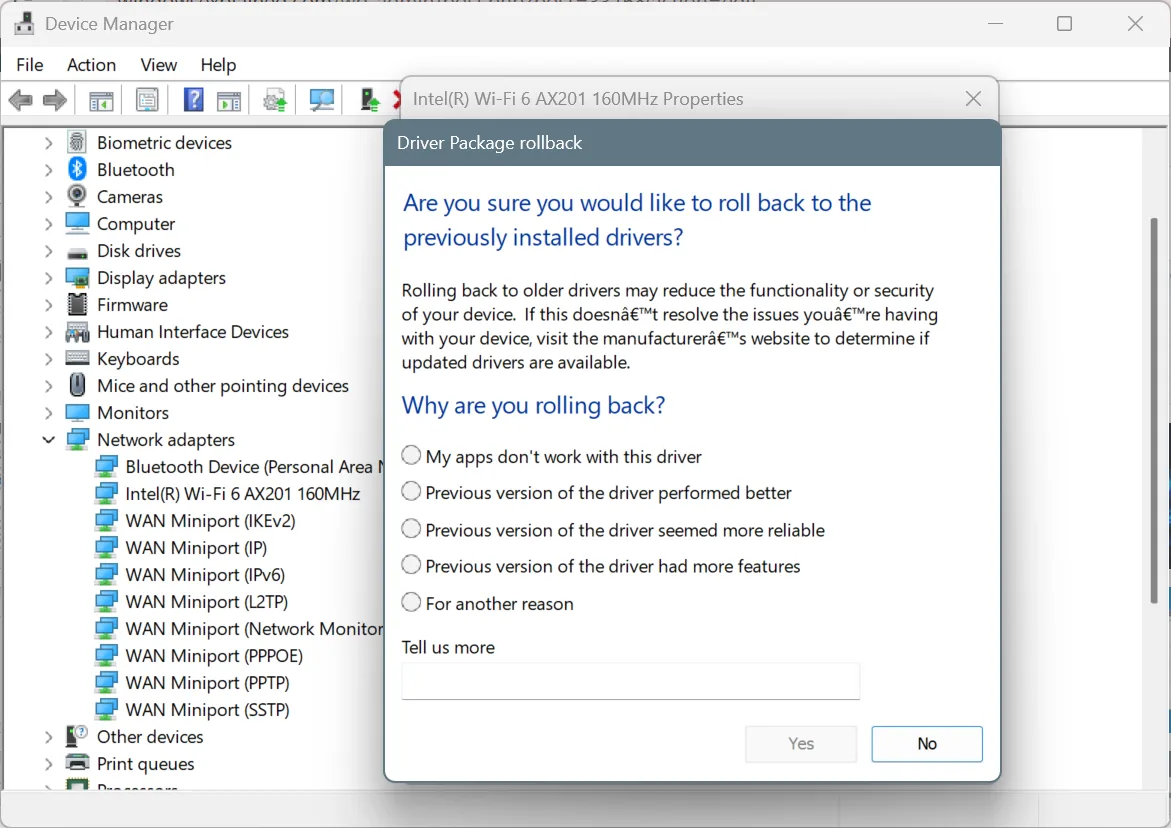Select WAN Miniport (Network Monitor) entry
Viewport: 1171px width, 828px height.
tap(254, 629)
